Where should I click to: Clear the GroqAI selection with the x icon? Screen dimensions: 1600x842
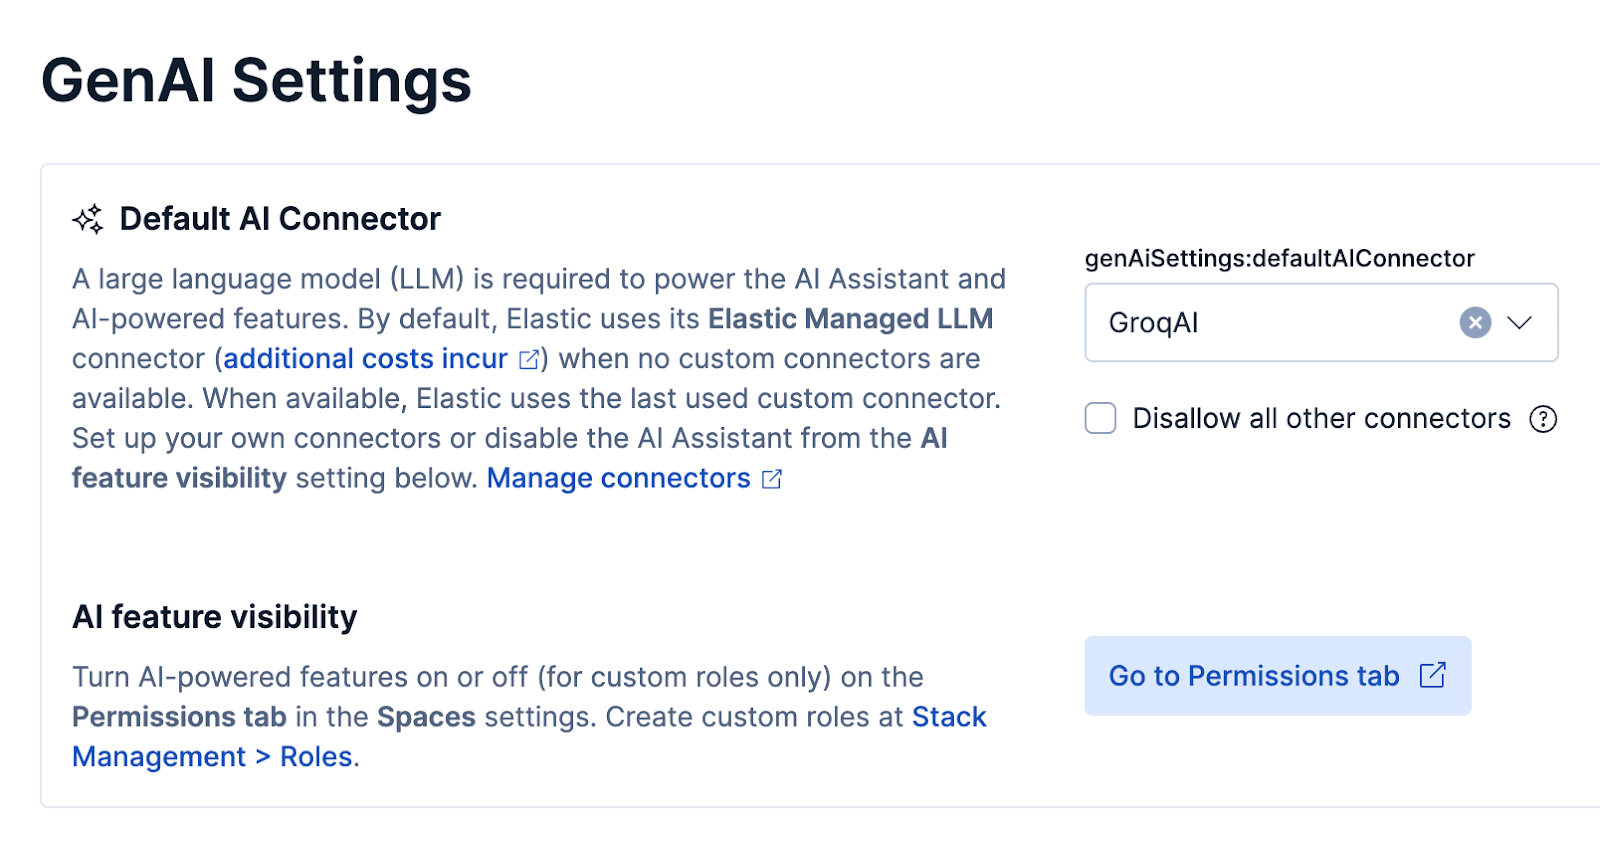point(1474,322)
